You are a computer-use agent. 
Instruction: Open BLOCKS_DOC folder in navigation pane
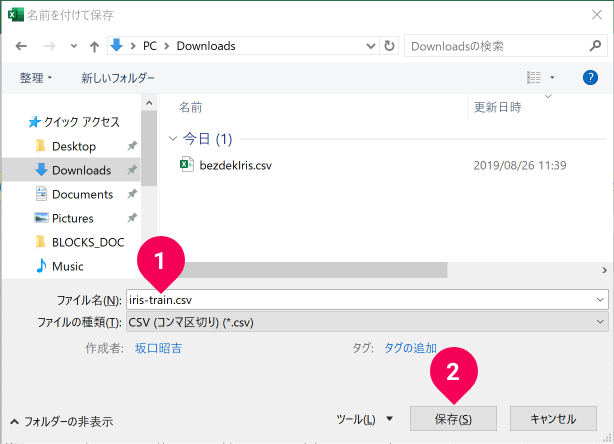pos(80,242)
